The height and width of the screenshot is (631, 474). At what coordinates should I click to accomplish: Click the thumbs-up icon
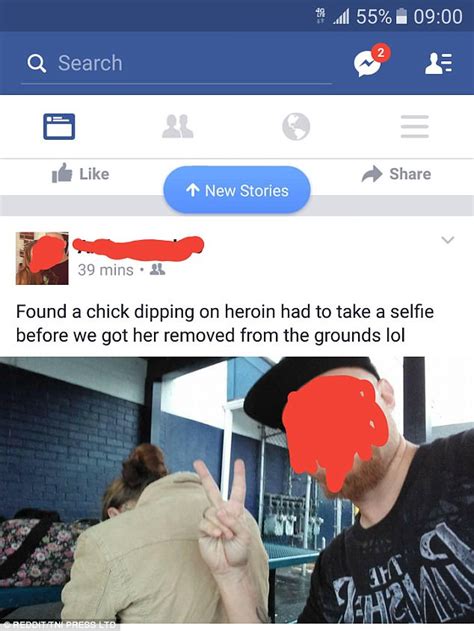pyautogui.click(x=62, y=173)
